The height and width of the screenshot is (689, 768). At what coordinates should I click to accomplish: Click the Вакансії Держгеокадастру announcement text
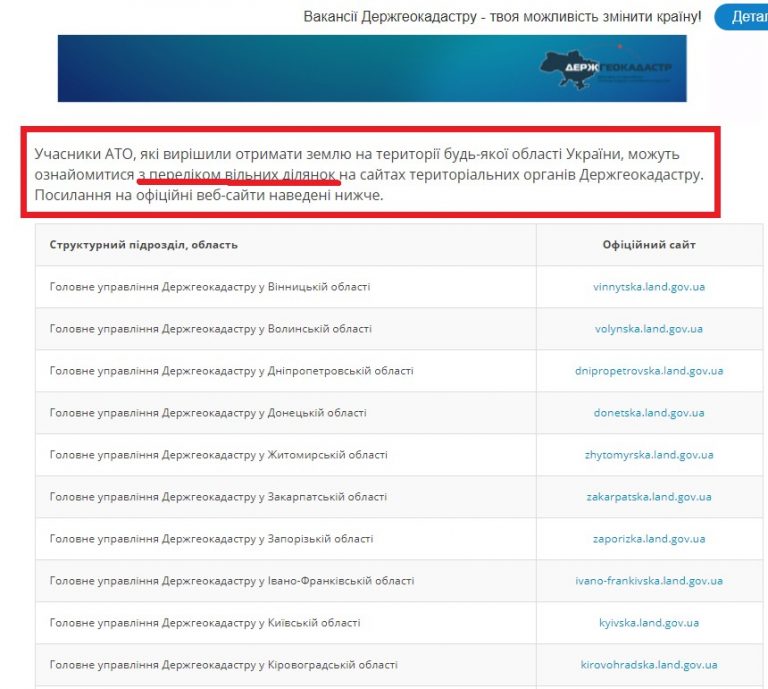coord(502,17)
